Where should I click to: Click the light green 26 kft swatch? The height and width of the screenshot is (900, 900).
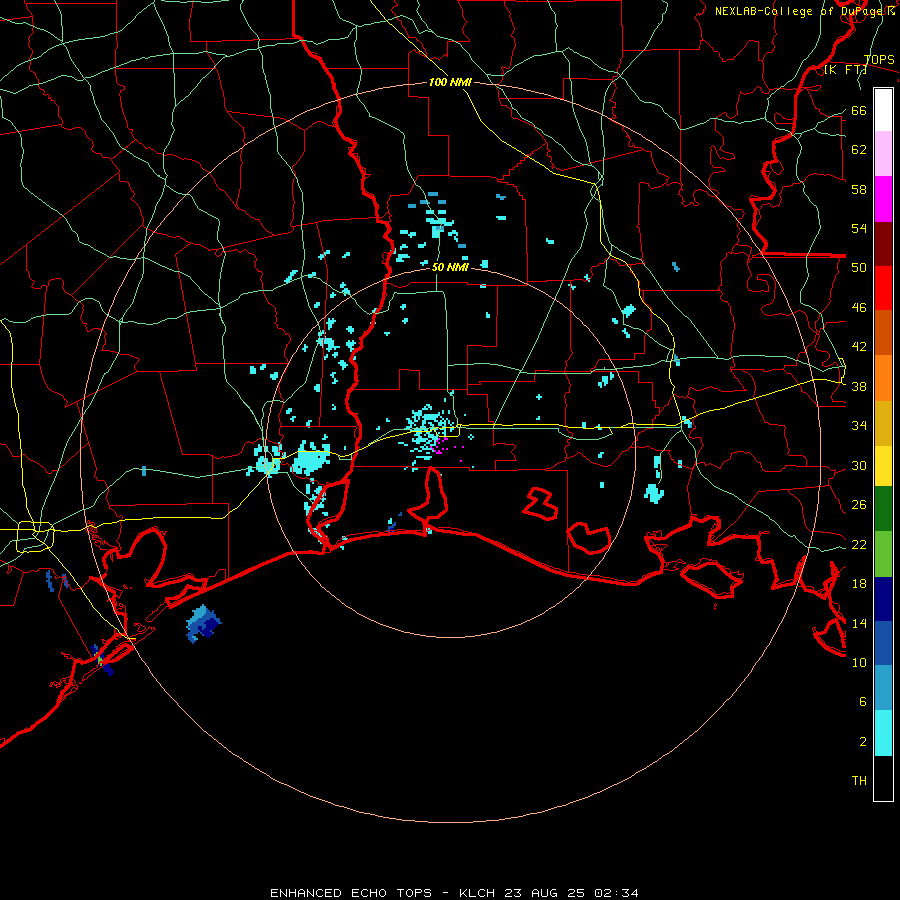(883, 554)
